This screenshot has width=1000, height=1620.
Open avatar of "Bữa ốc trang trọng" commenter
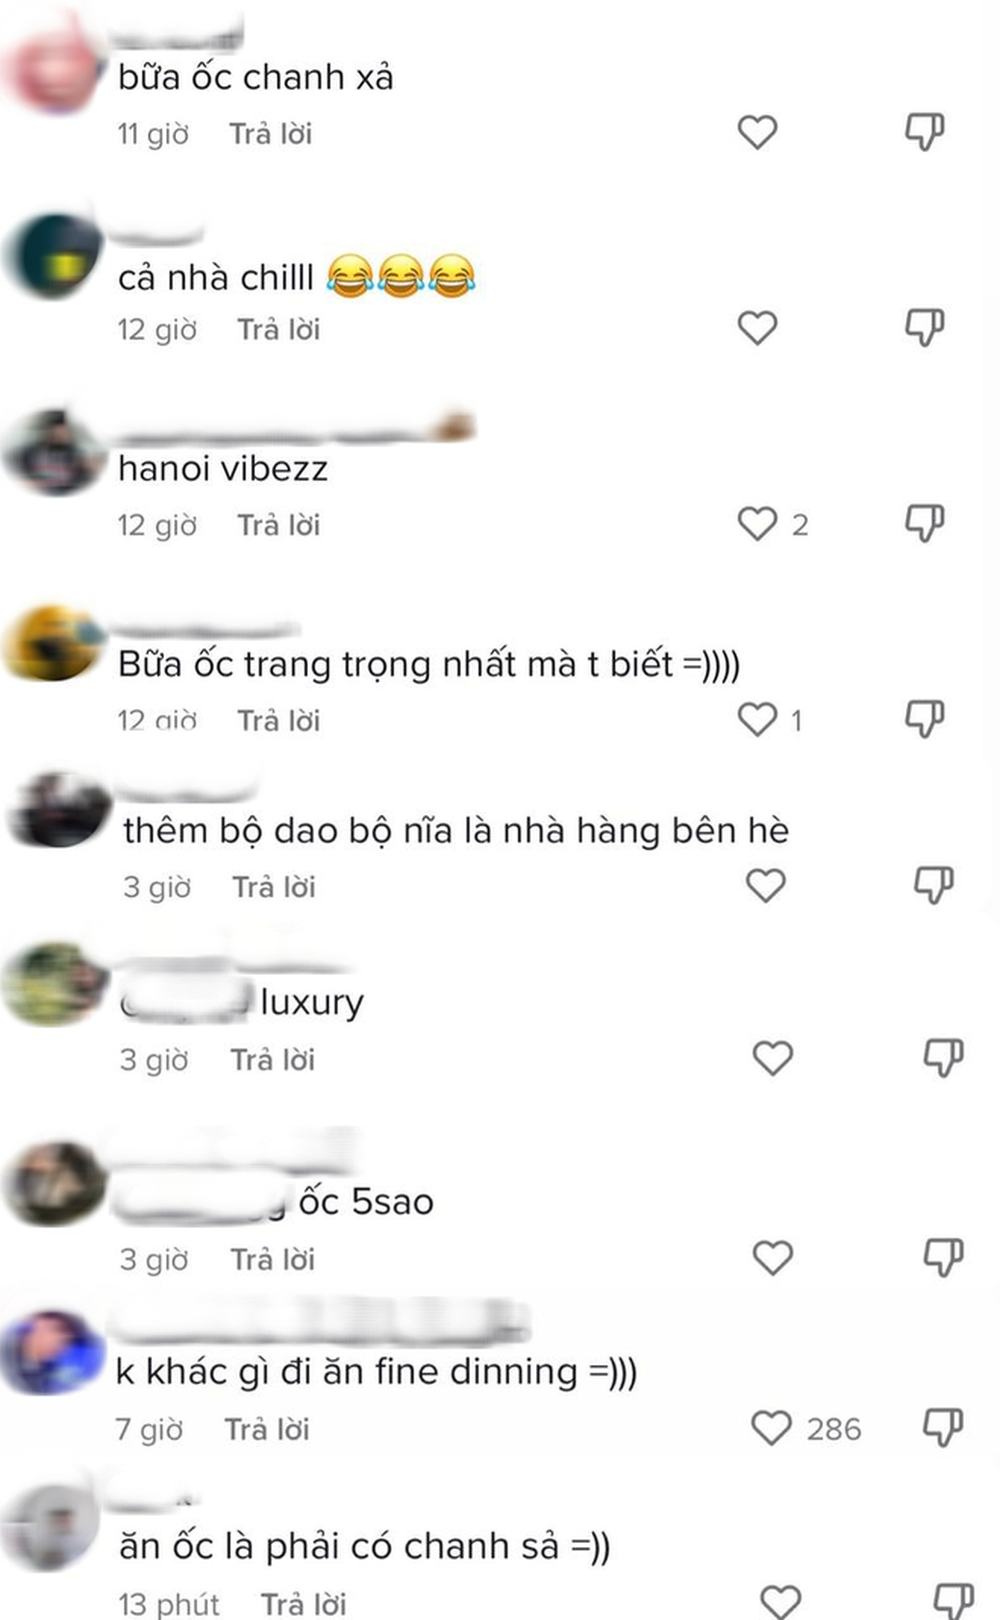(x=55, y=643)
